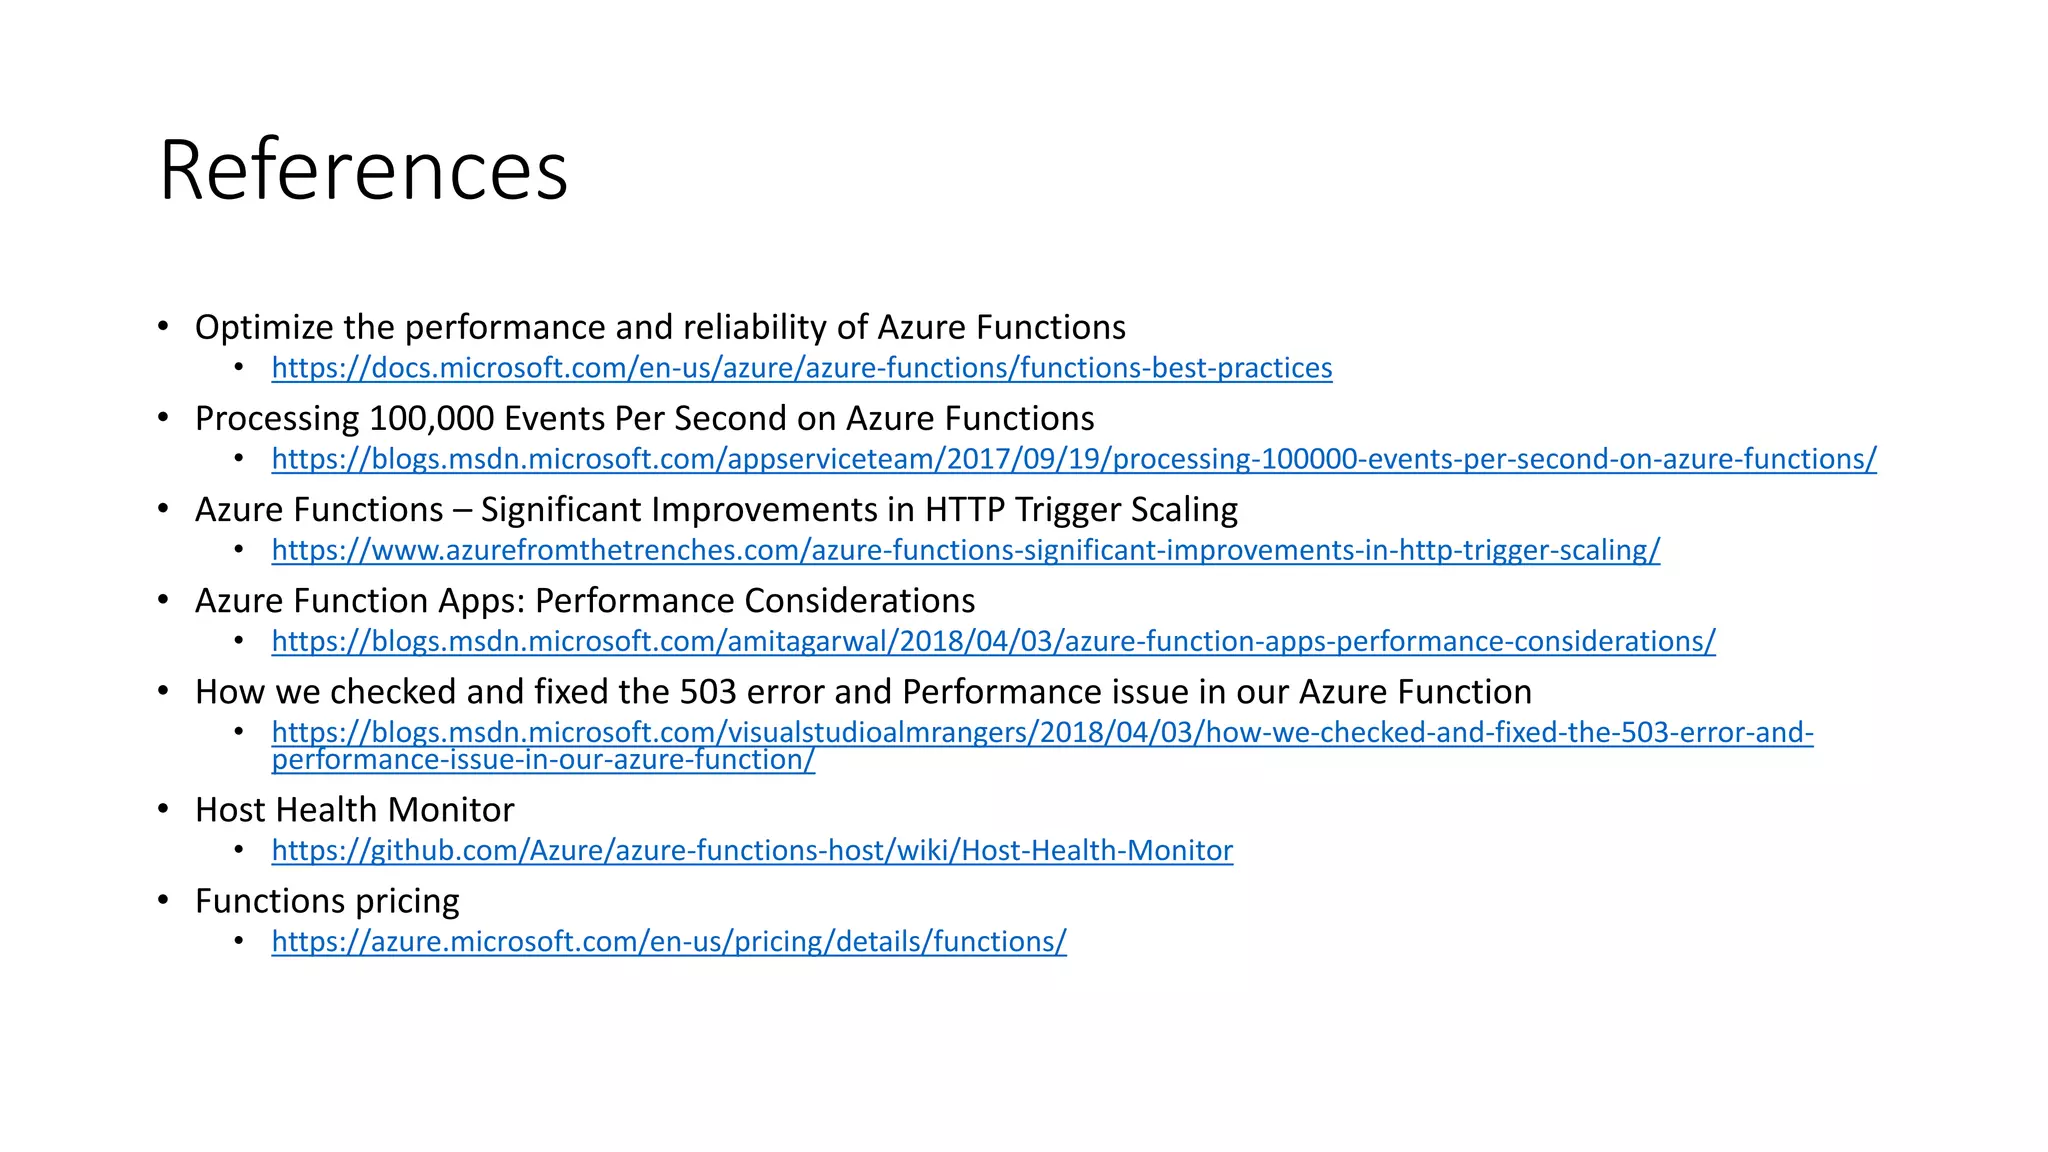
Task: Open the GitHub Host-Health-Monitor wiki link
Action: 752,850
